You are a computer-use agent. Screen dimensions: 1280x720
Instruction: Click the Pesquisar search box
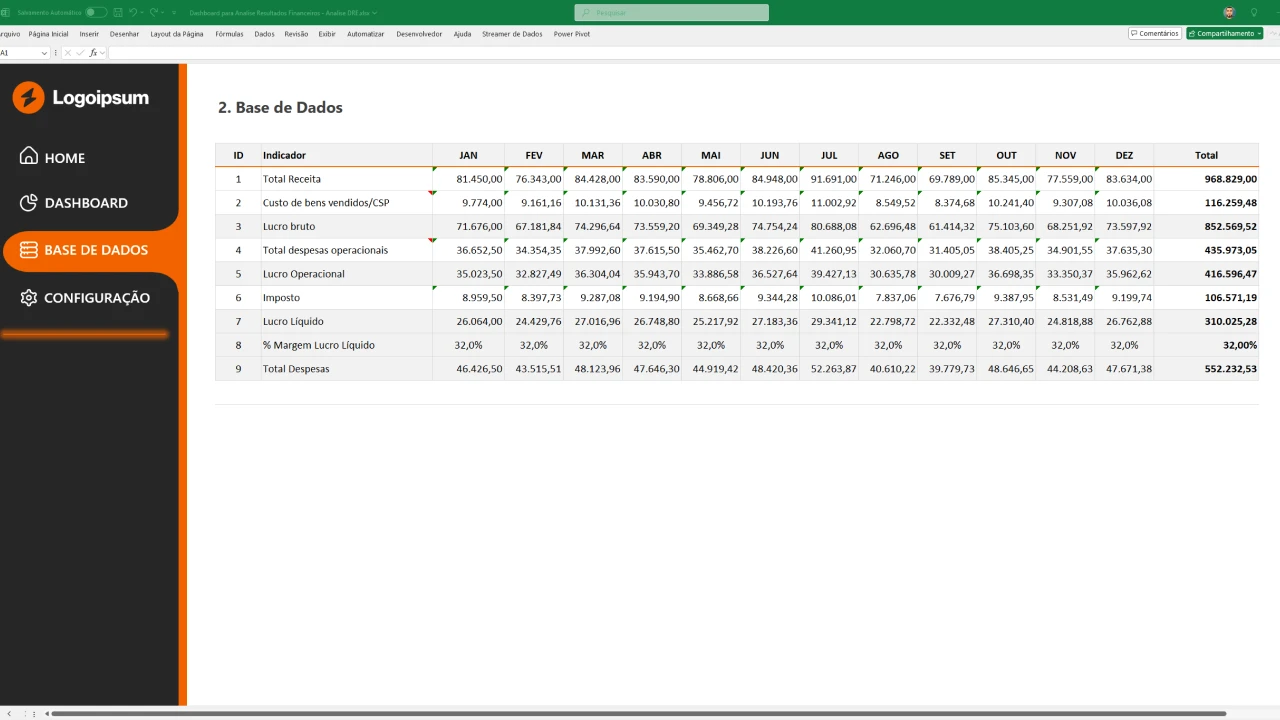671,13
